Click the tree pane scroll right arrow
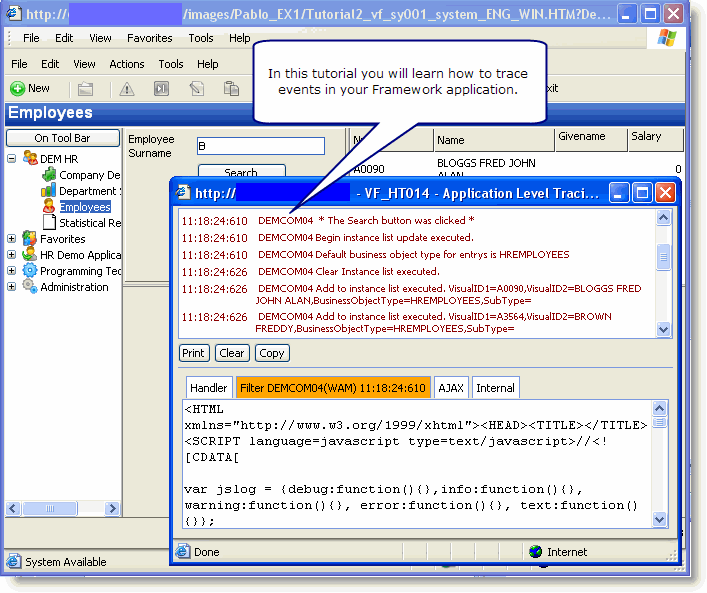 112,509
